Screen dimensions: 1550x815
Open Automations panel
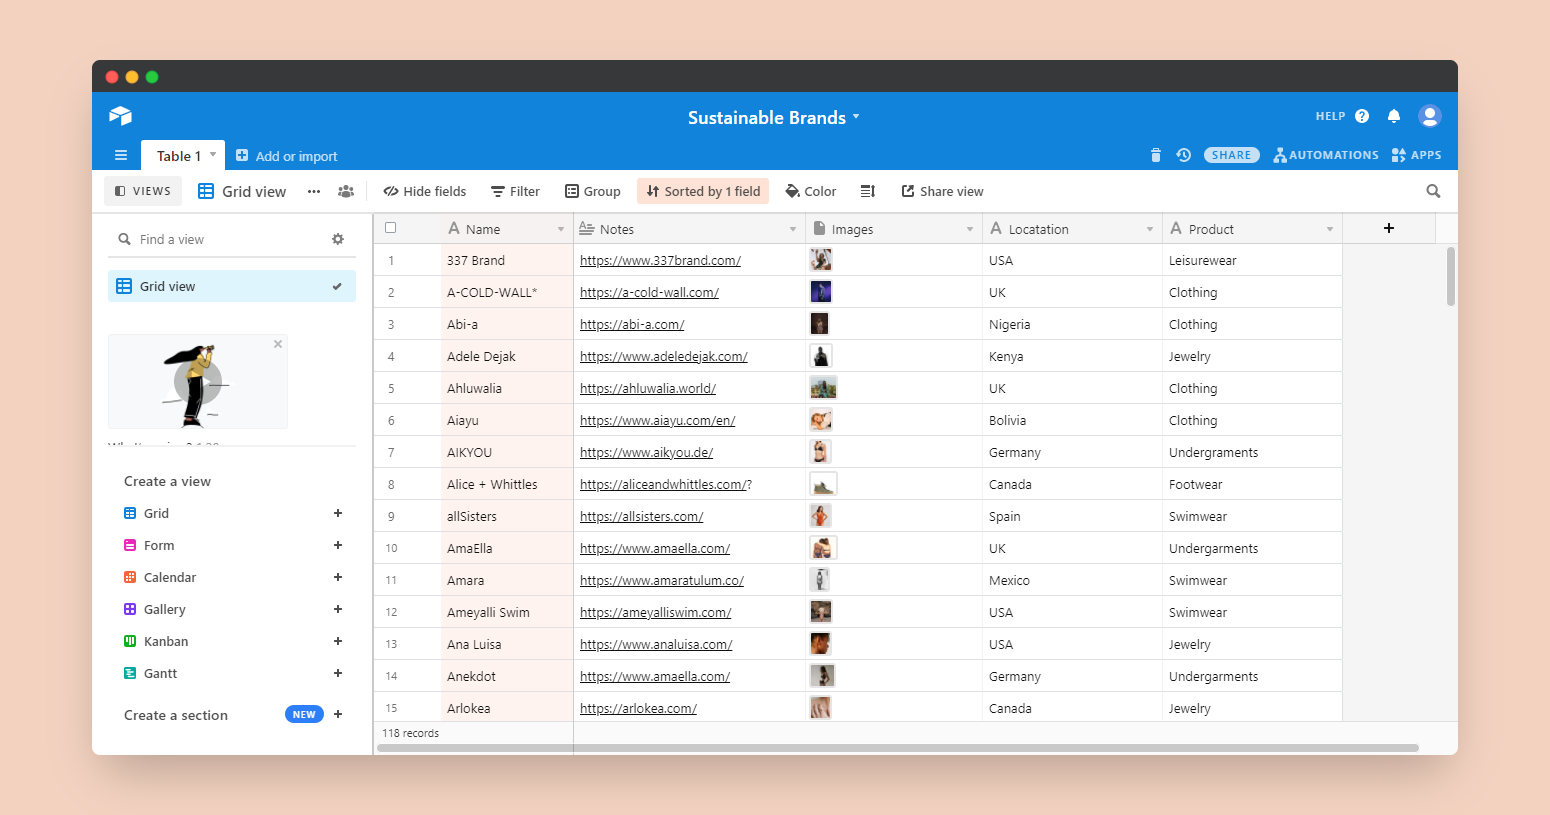click(1326, 155)
